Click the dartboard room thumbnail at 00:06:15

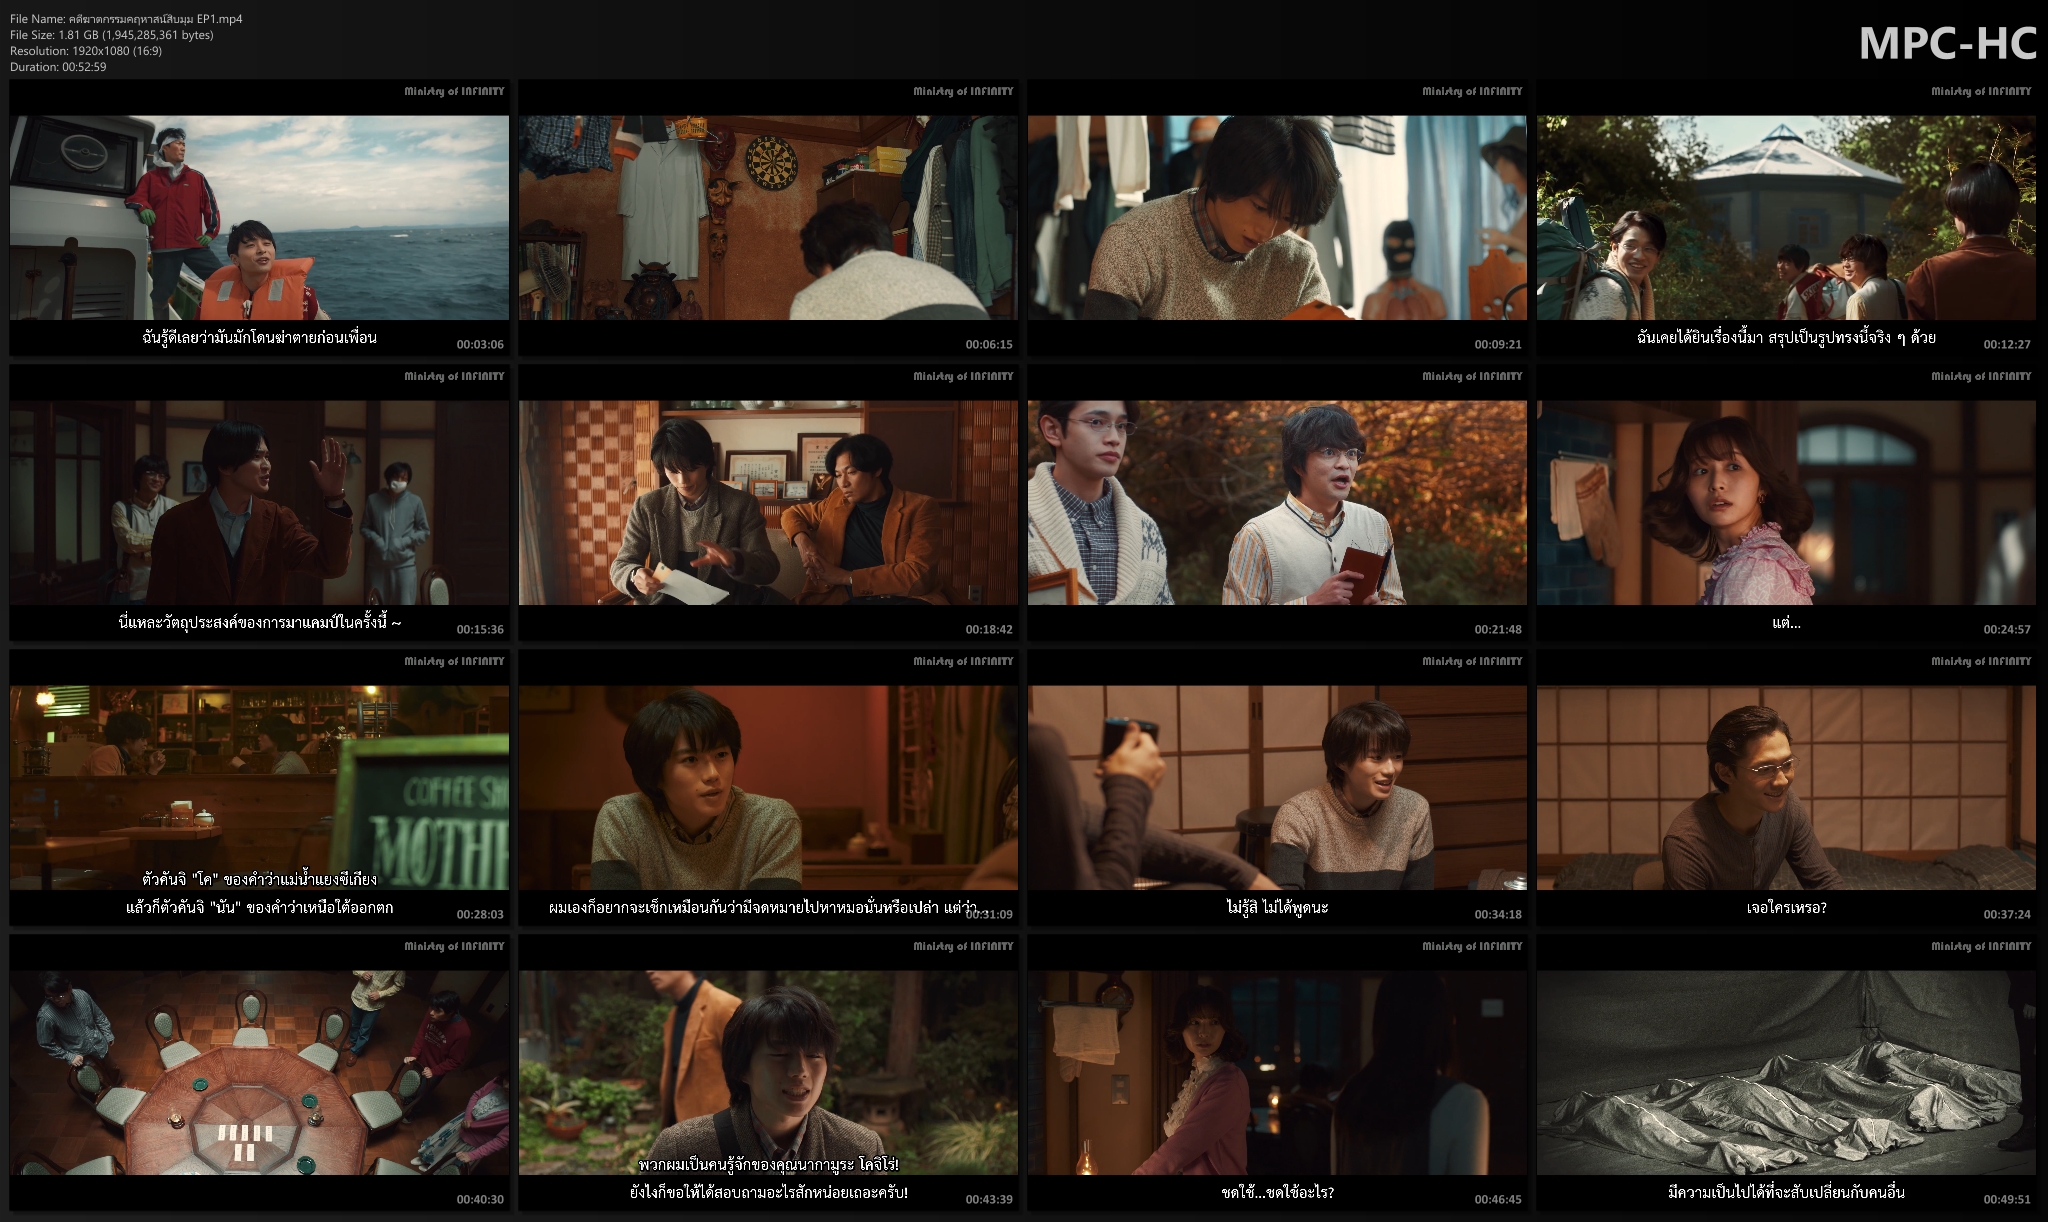(768, 217)
